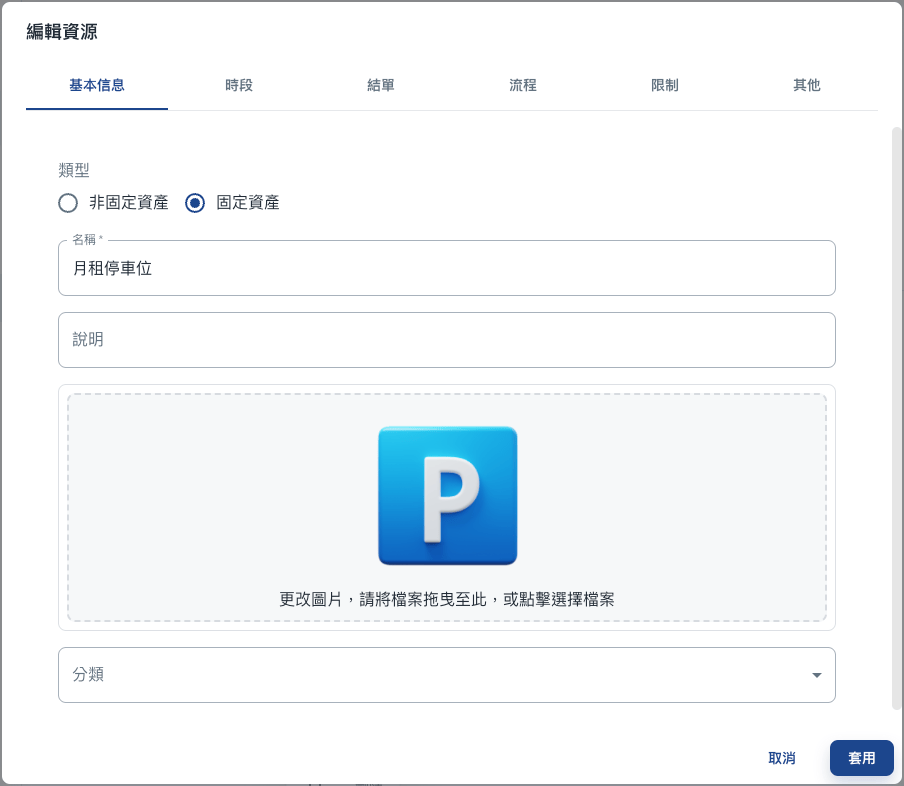Go to the 結單 tab
The height and width of the screenshot is (786, 904).
click(381, 86)
